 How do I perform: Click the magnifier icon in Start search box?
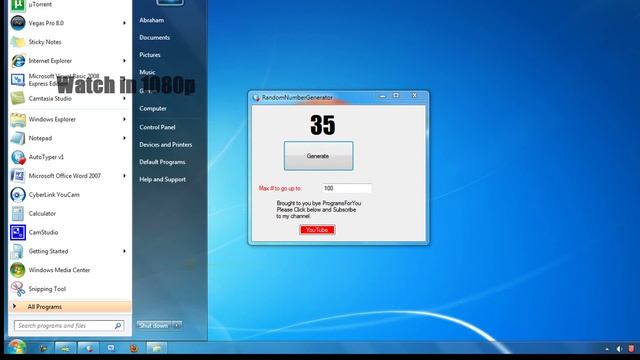118,325
